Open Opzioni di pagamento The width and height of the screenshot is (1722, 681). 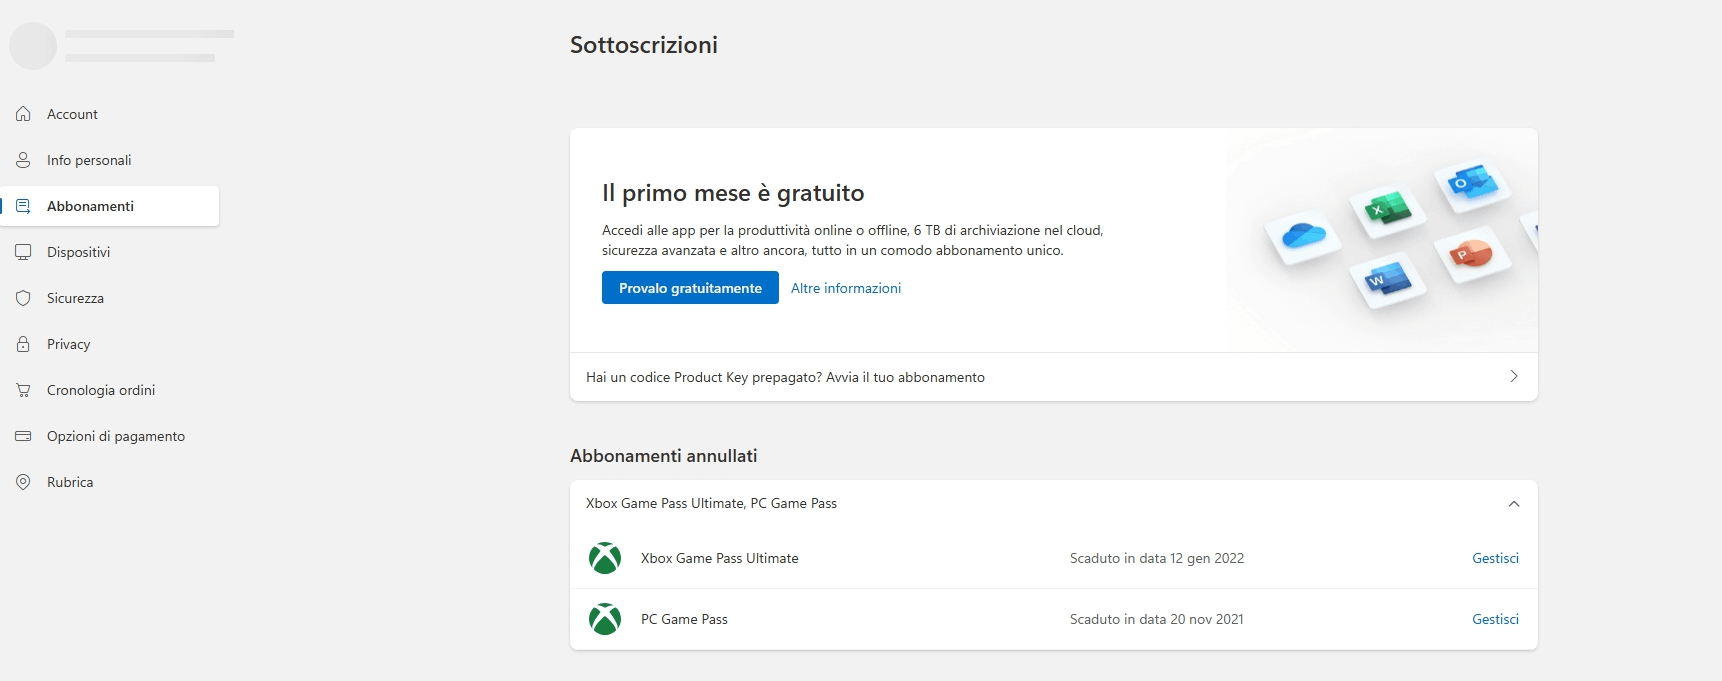[110, 436]
